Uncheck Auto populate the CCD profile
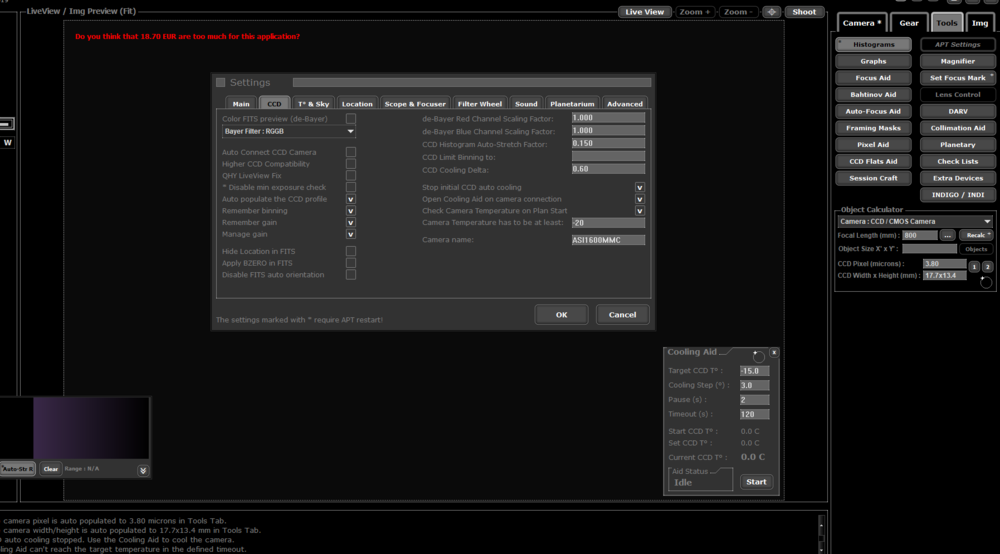 (x=351, y=199)
